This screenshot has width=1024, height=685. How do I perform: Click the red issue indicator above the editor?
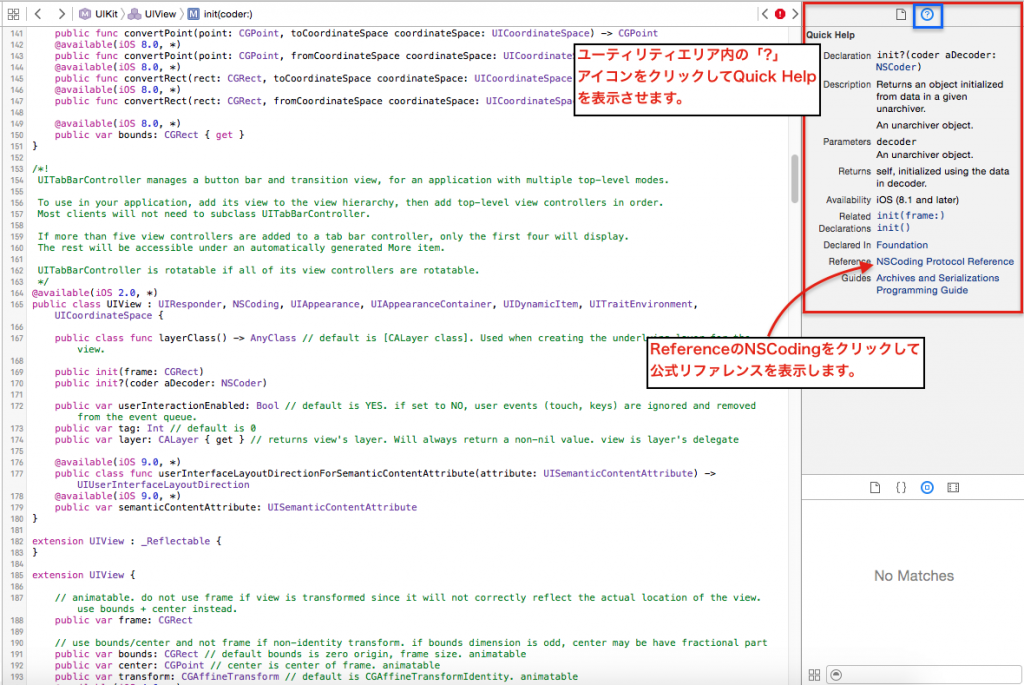[778, 13]
